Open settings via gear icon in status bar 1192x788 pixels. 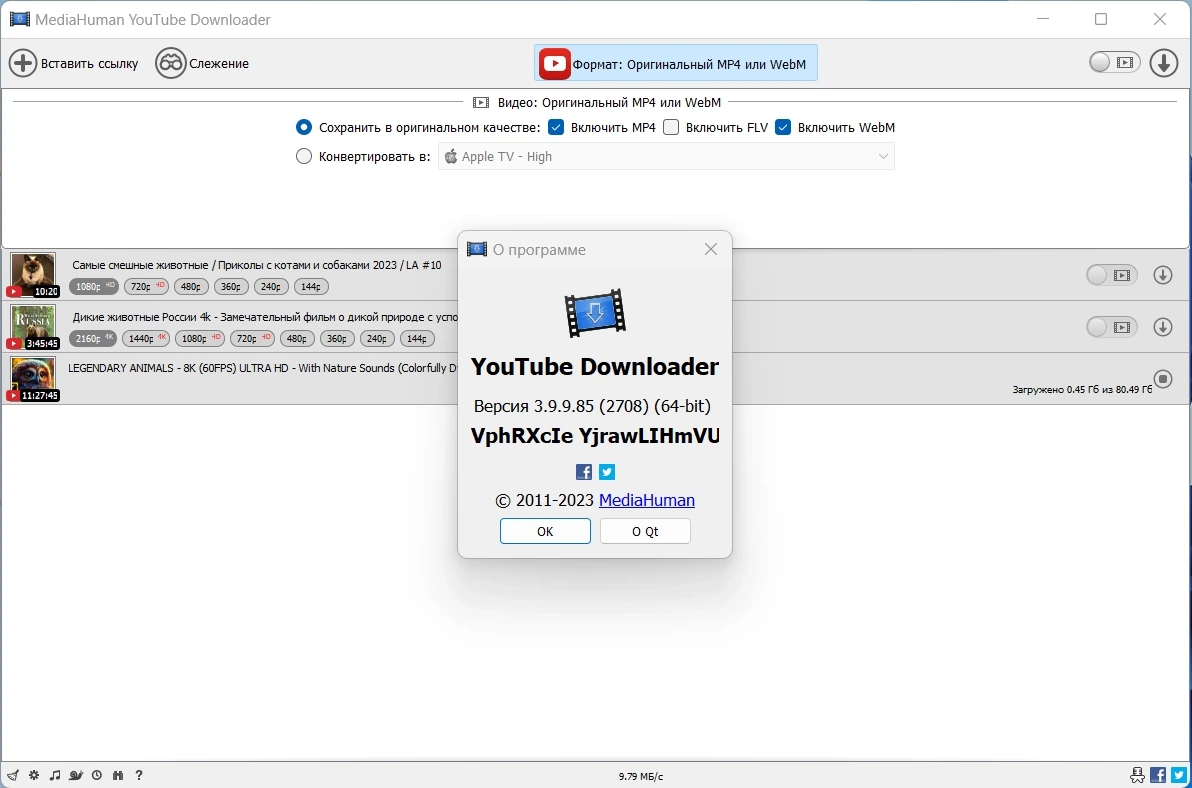pyautogui.click(x=34, y=775)
